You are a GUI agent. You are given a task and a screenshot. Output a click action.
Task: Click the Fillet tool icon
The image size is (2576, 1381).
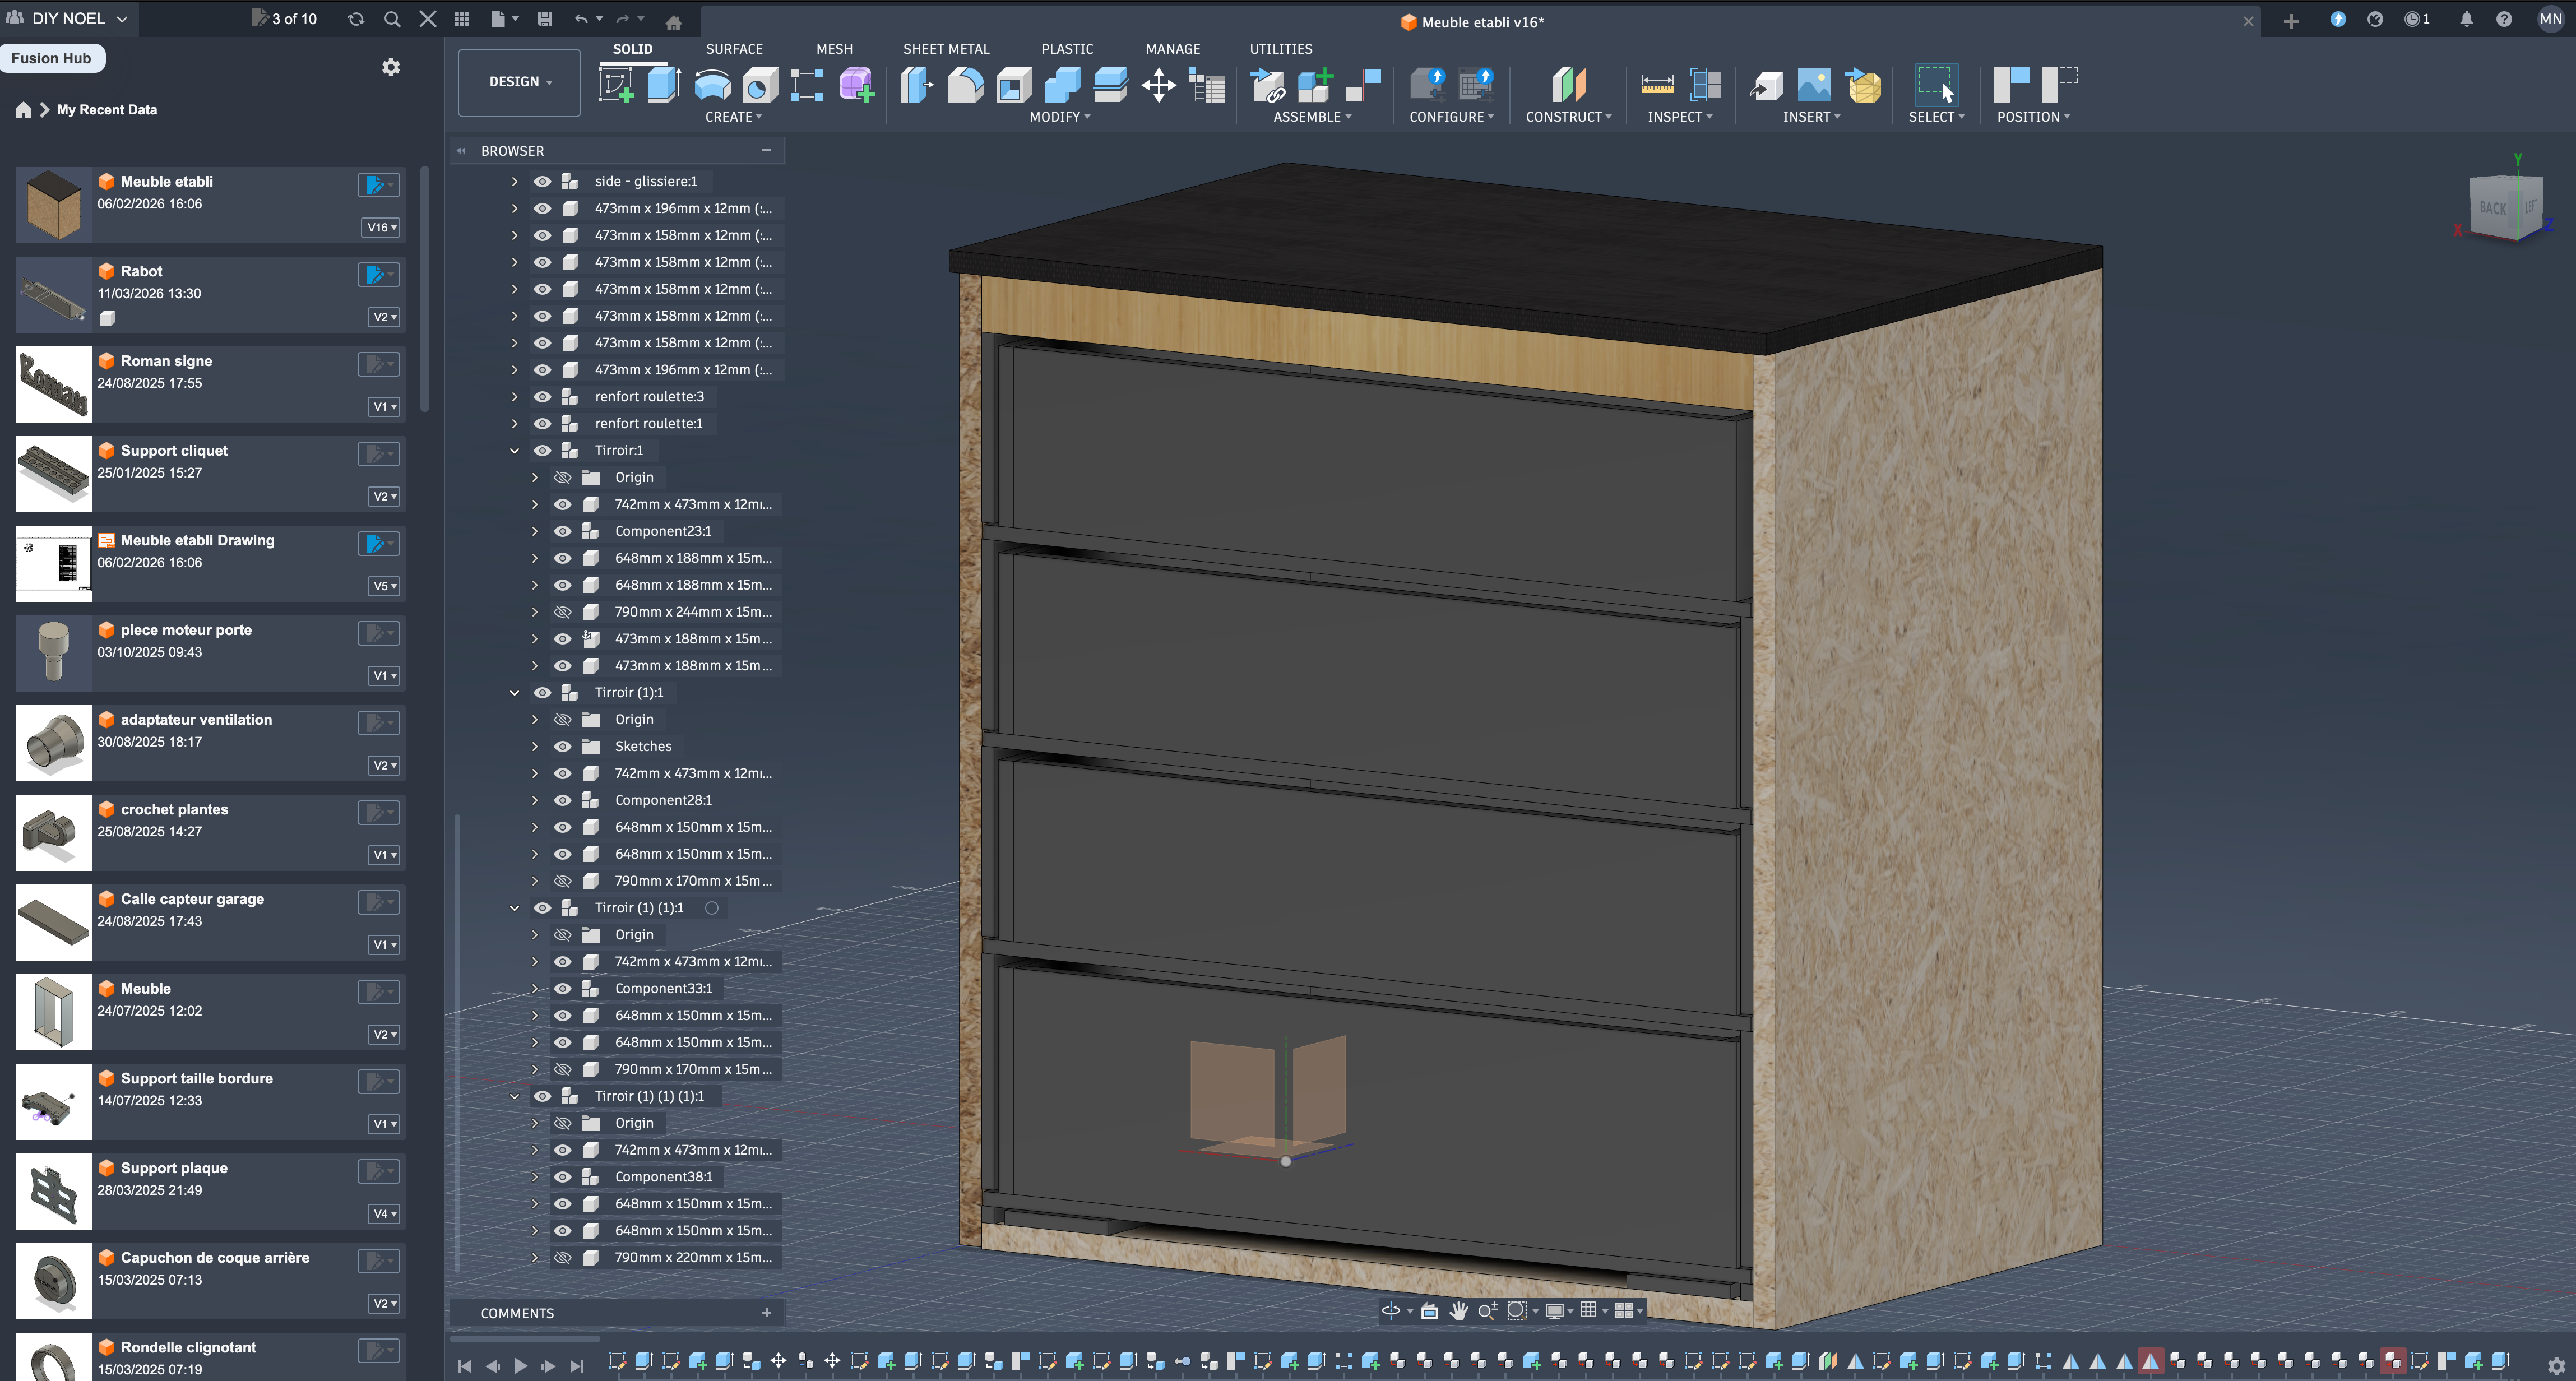tap(965, 85)
